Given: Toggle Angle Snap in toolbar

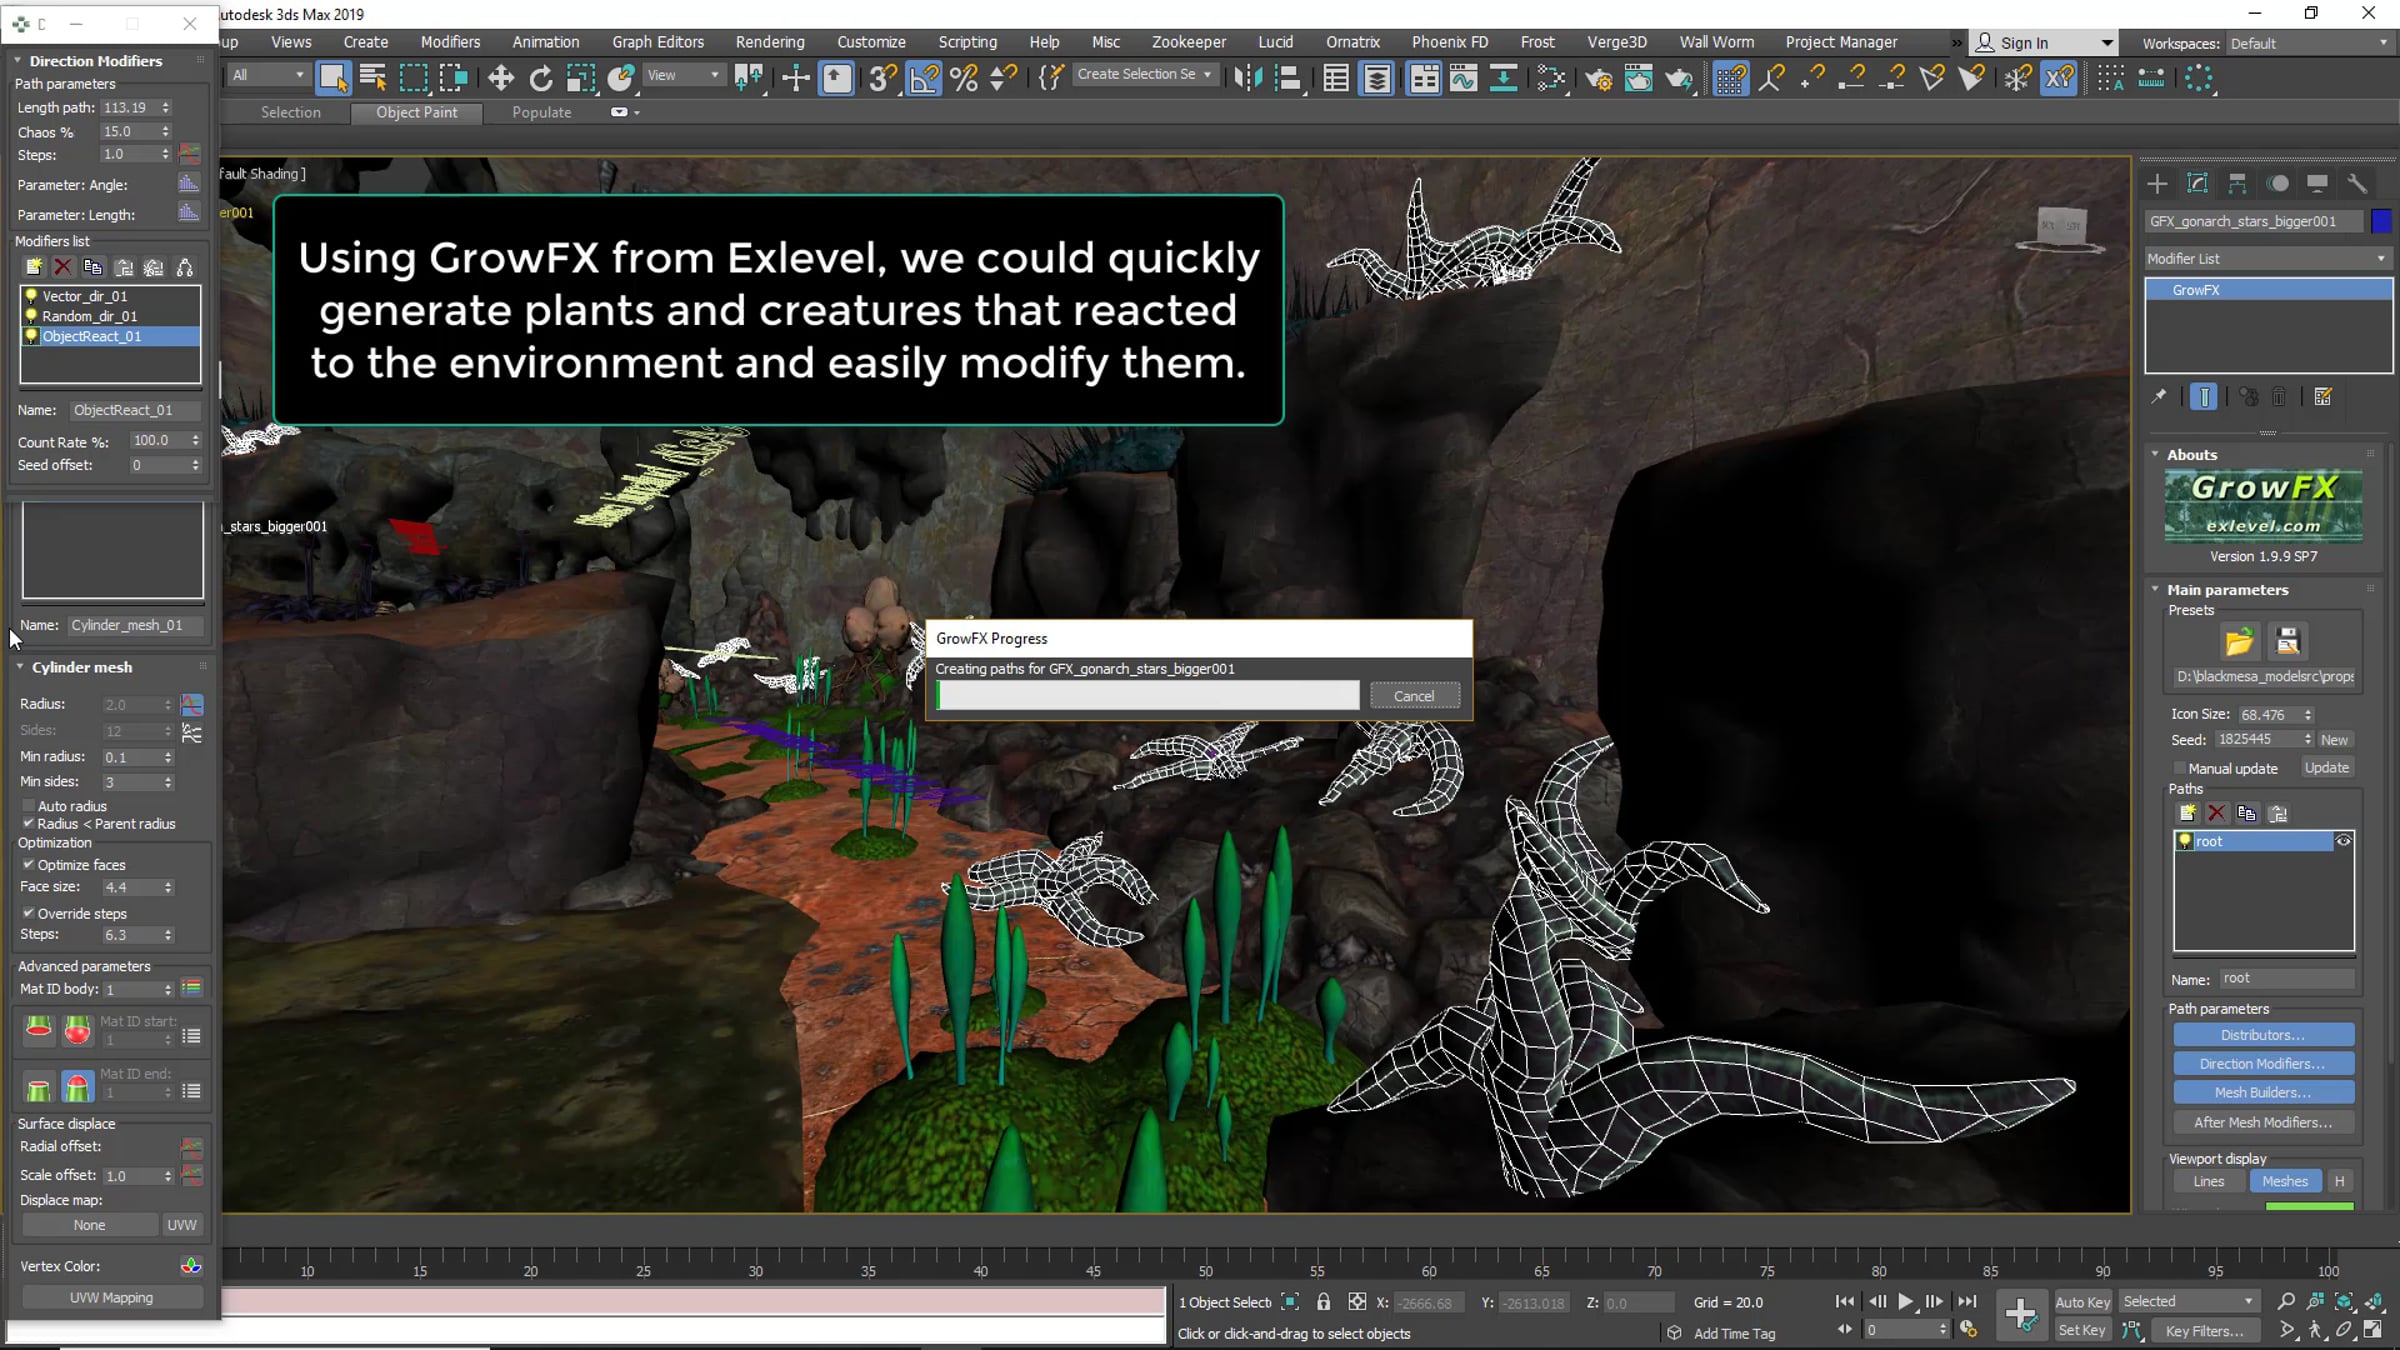Looking at the screenshot, I should (924, 78).
